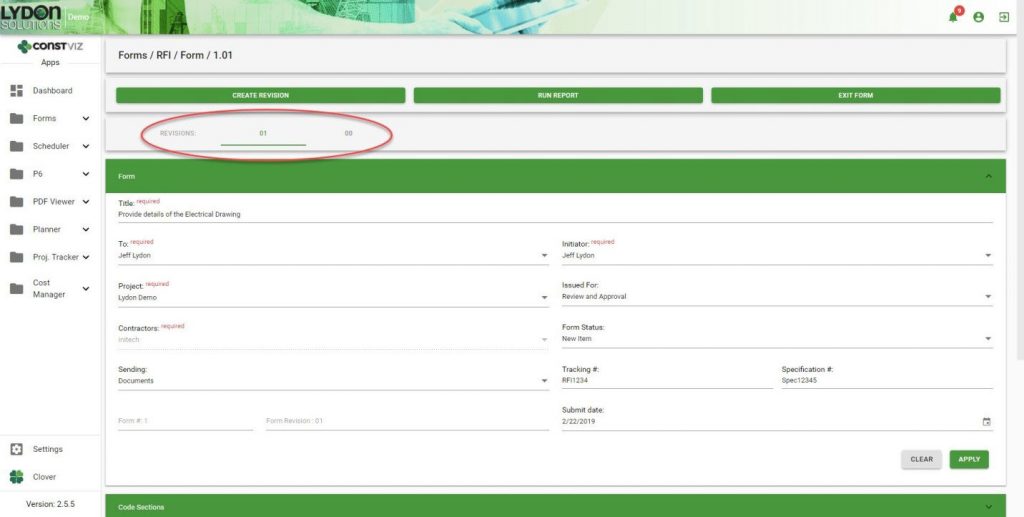Click the Tracking # input field
The height and width of the screenshot is (517, 1024).
[666, 380]
